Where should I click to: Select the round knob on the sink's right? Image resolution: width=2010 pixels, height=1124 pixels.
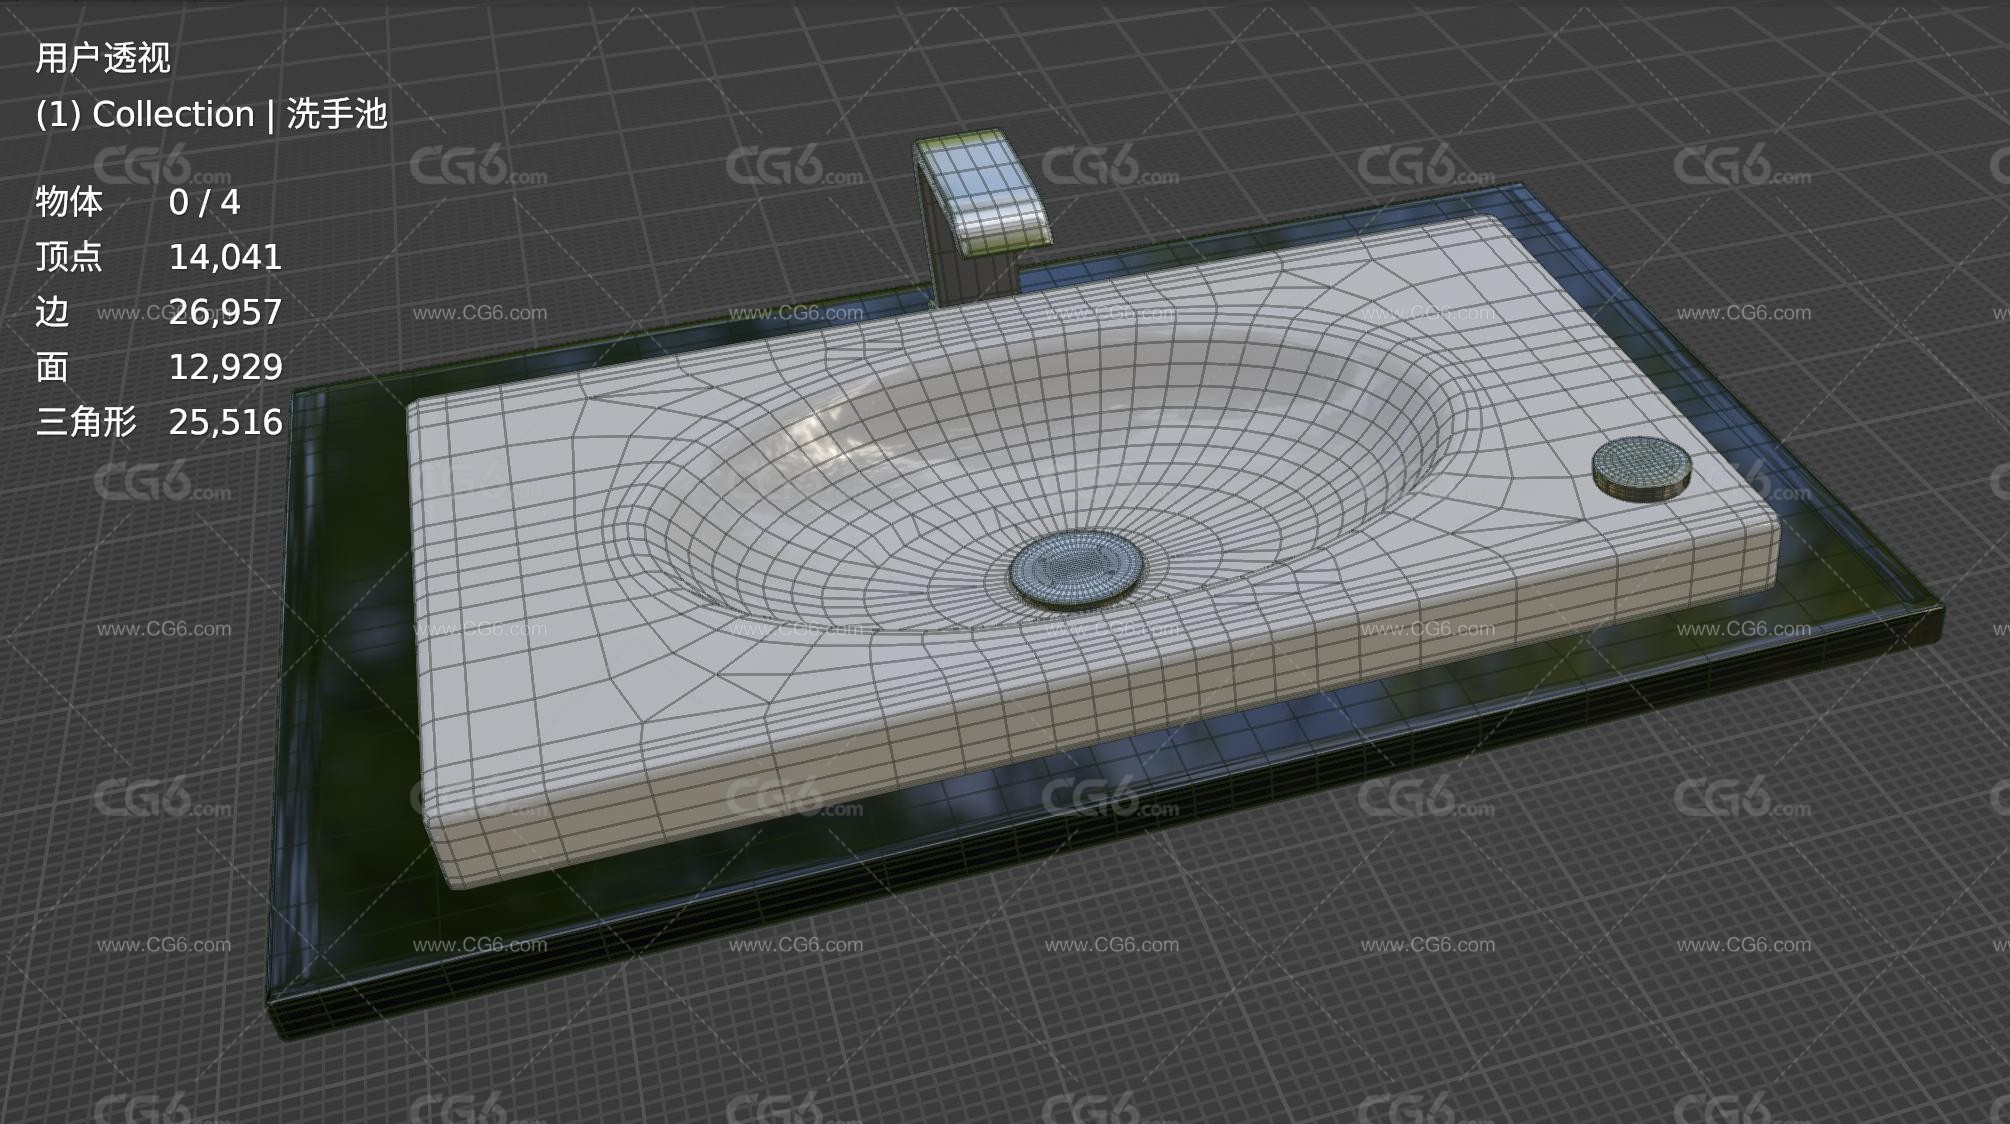[x=1641, y=467]
